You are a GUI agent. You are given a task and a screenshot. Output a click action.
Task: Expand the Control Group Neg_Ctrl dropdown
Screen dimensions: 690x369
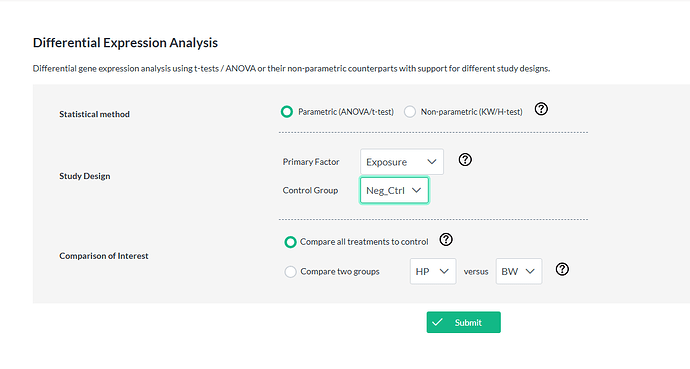pos(394,190)
